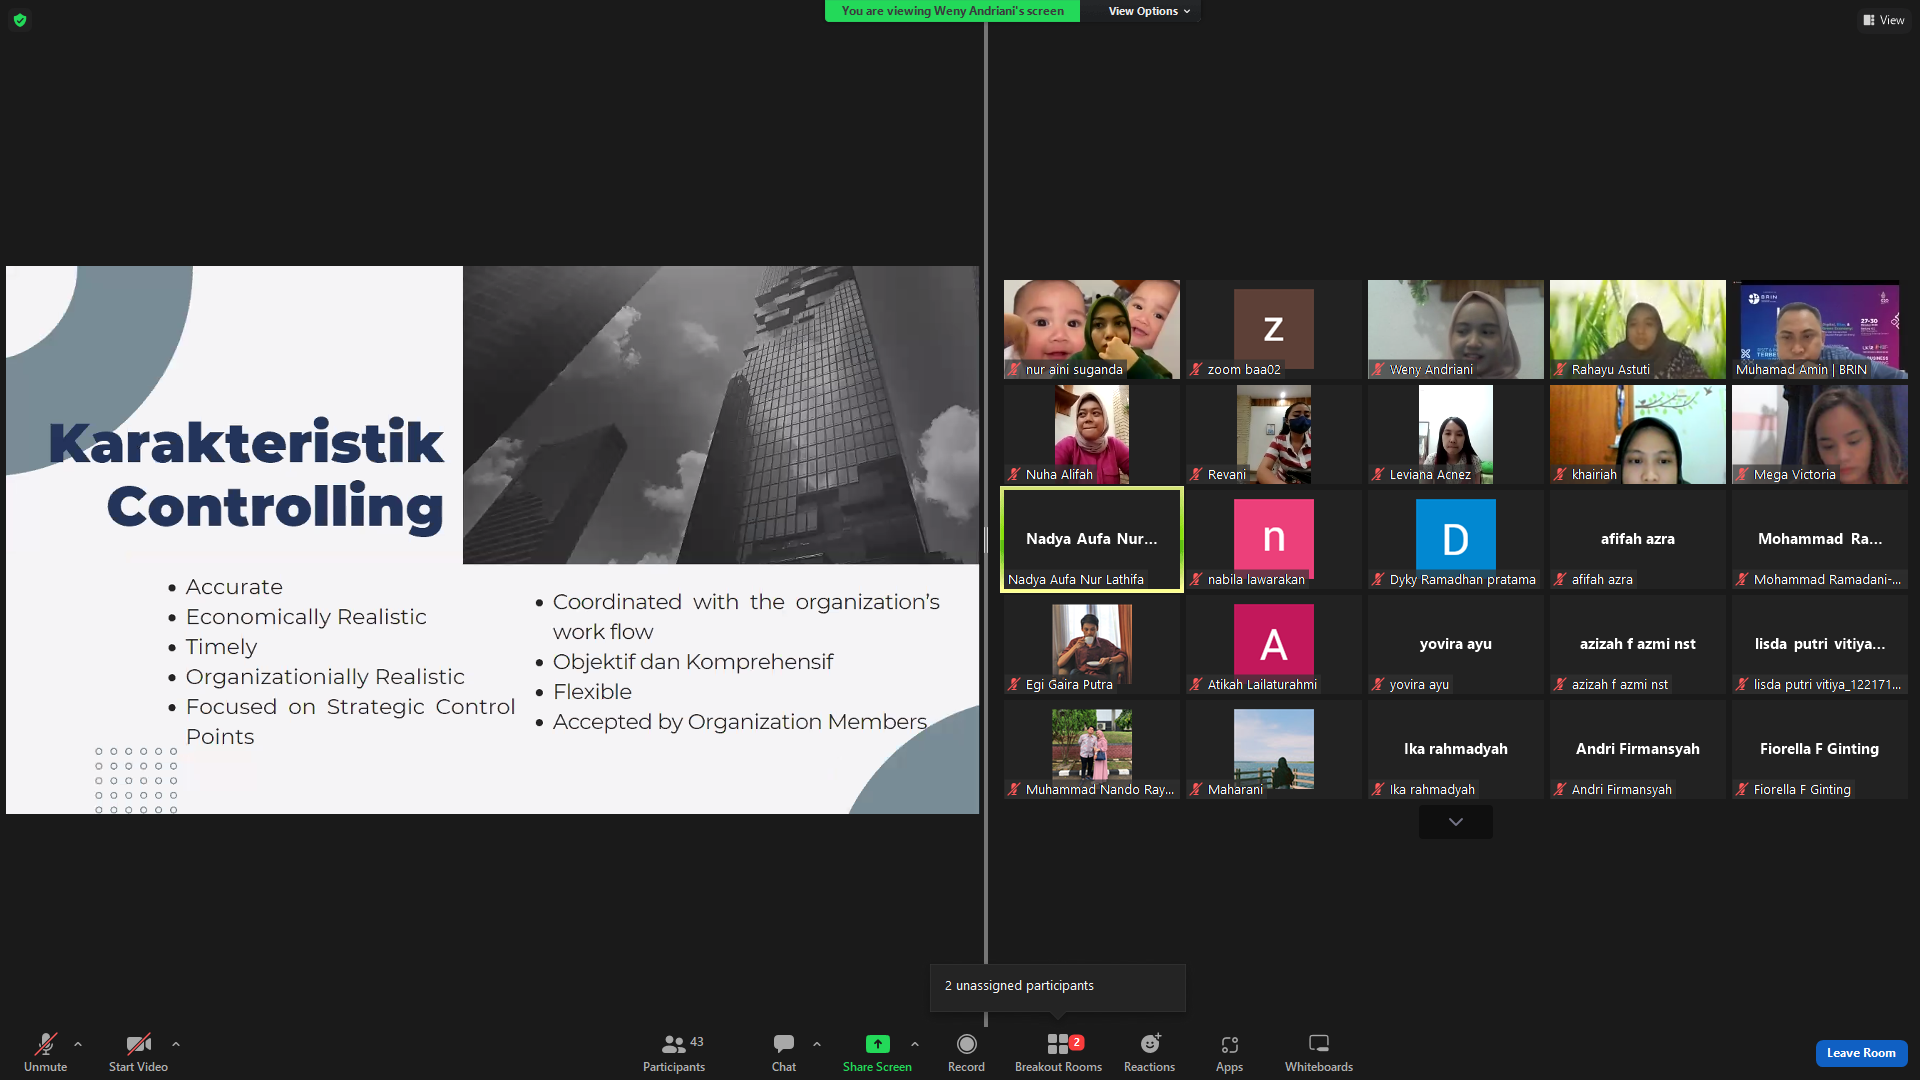
Task: Open Apps panel
Action: (x=1229, y=1053)
